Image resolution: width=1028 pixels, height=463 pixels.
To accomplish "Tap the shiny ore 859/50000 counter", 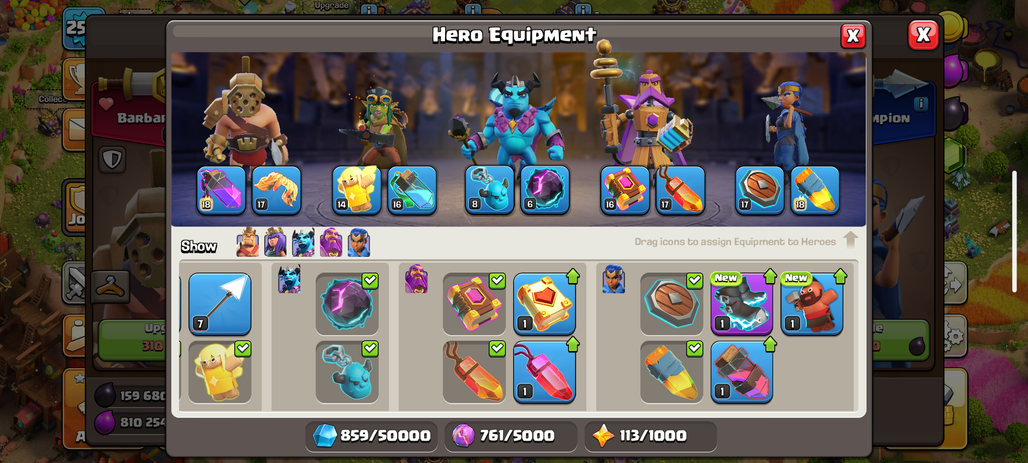I will point(372,436).
